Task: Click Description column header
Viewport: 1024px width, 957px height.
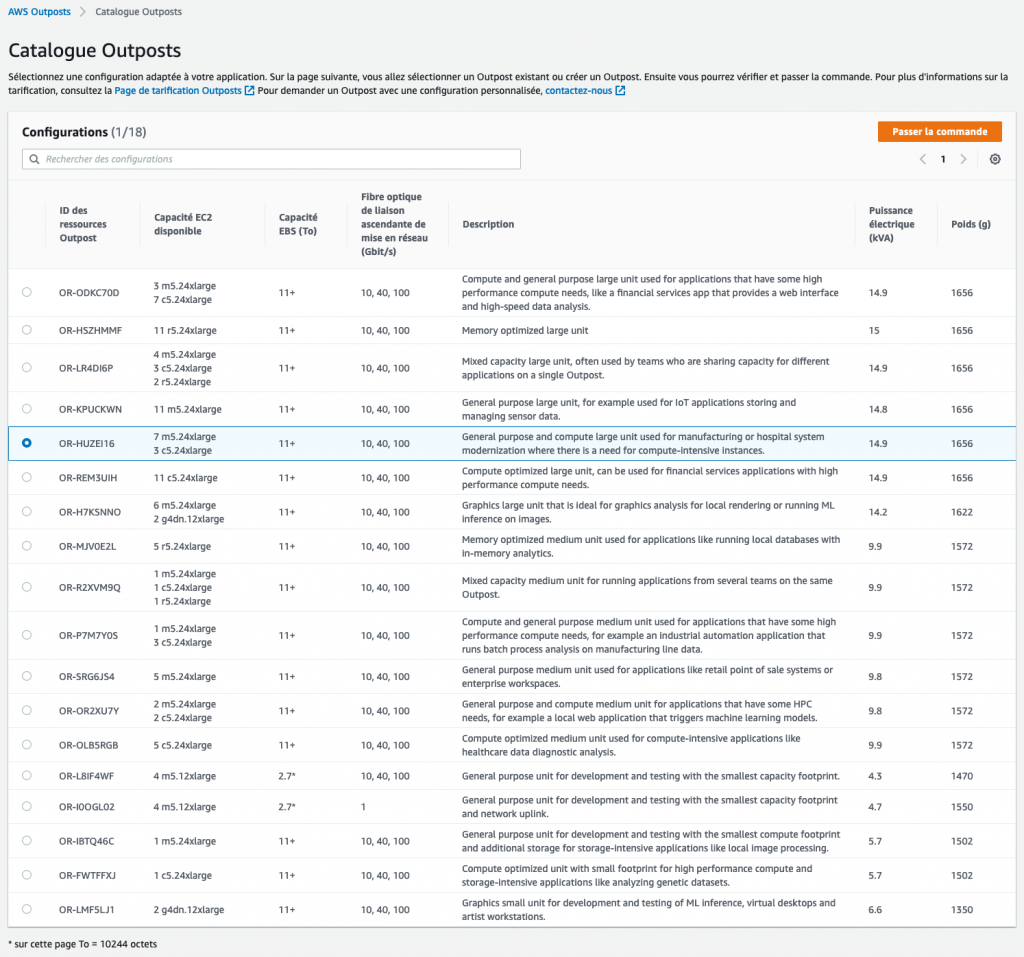Action: pyautogui.click(x=488, y=224)
